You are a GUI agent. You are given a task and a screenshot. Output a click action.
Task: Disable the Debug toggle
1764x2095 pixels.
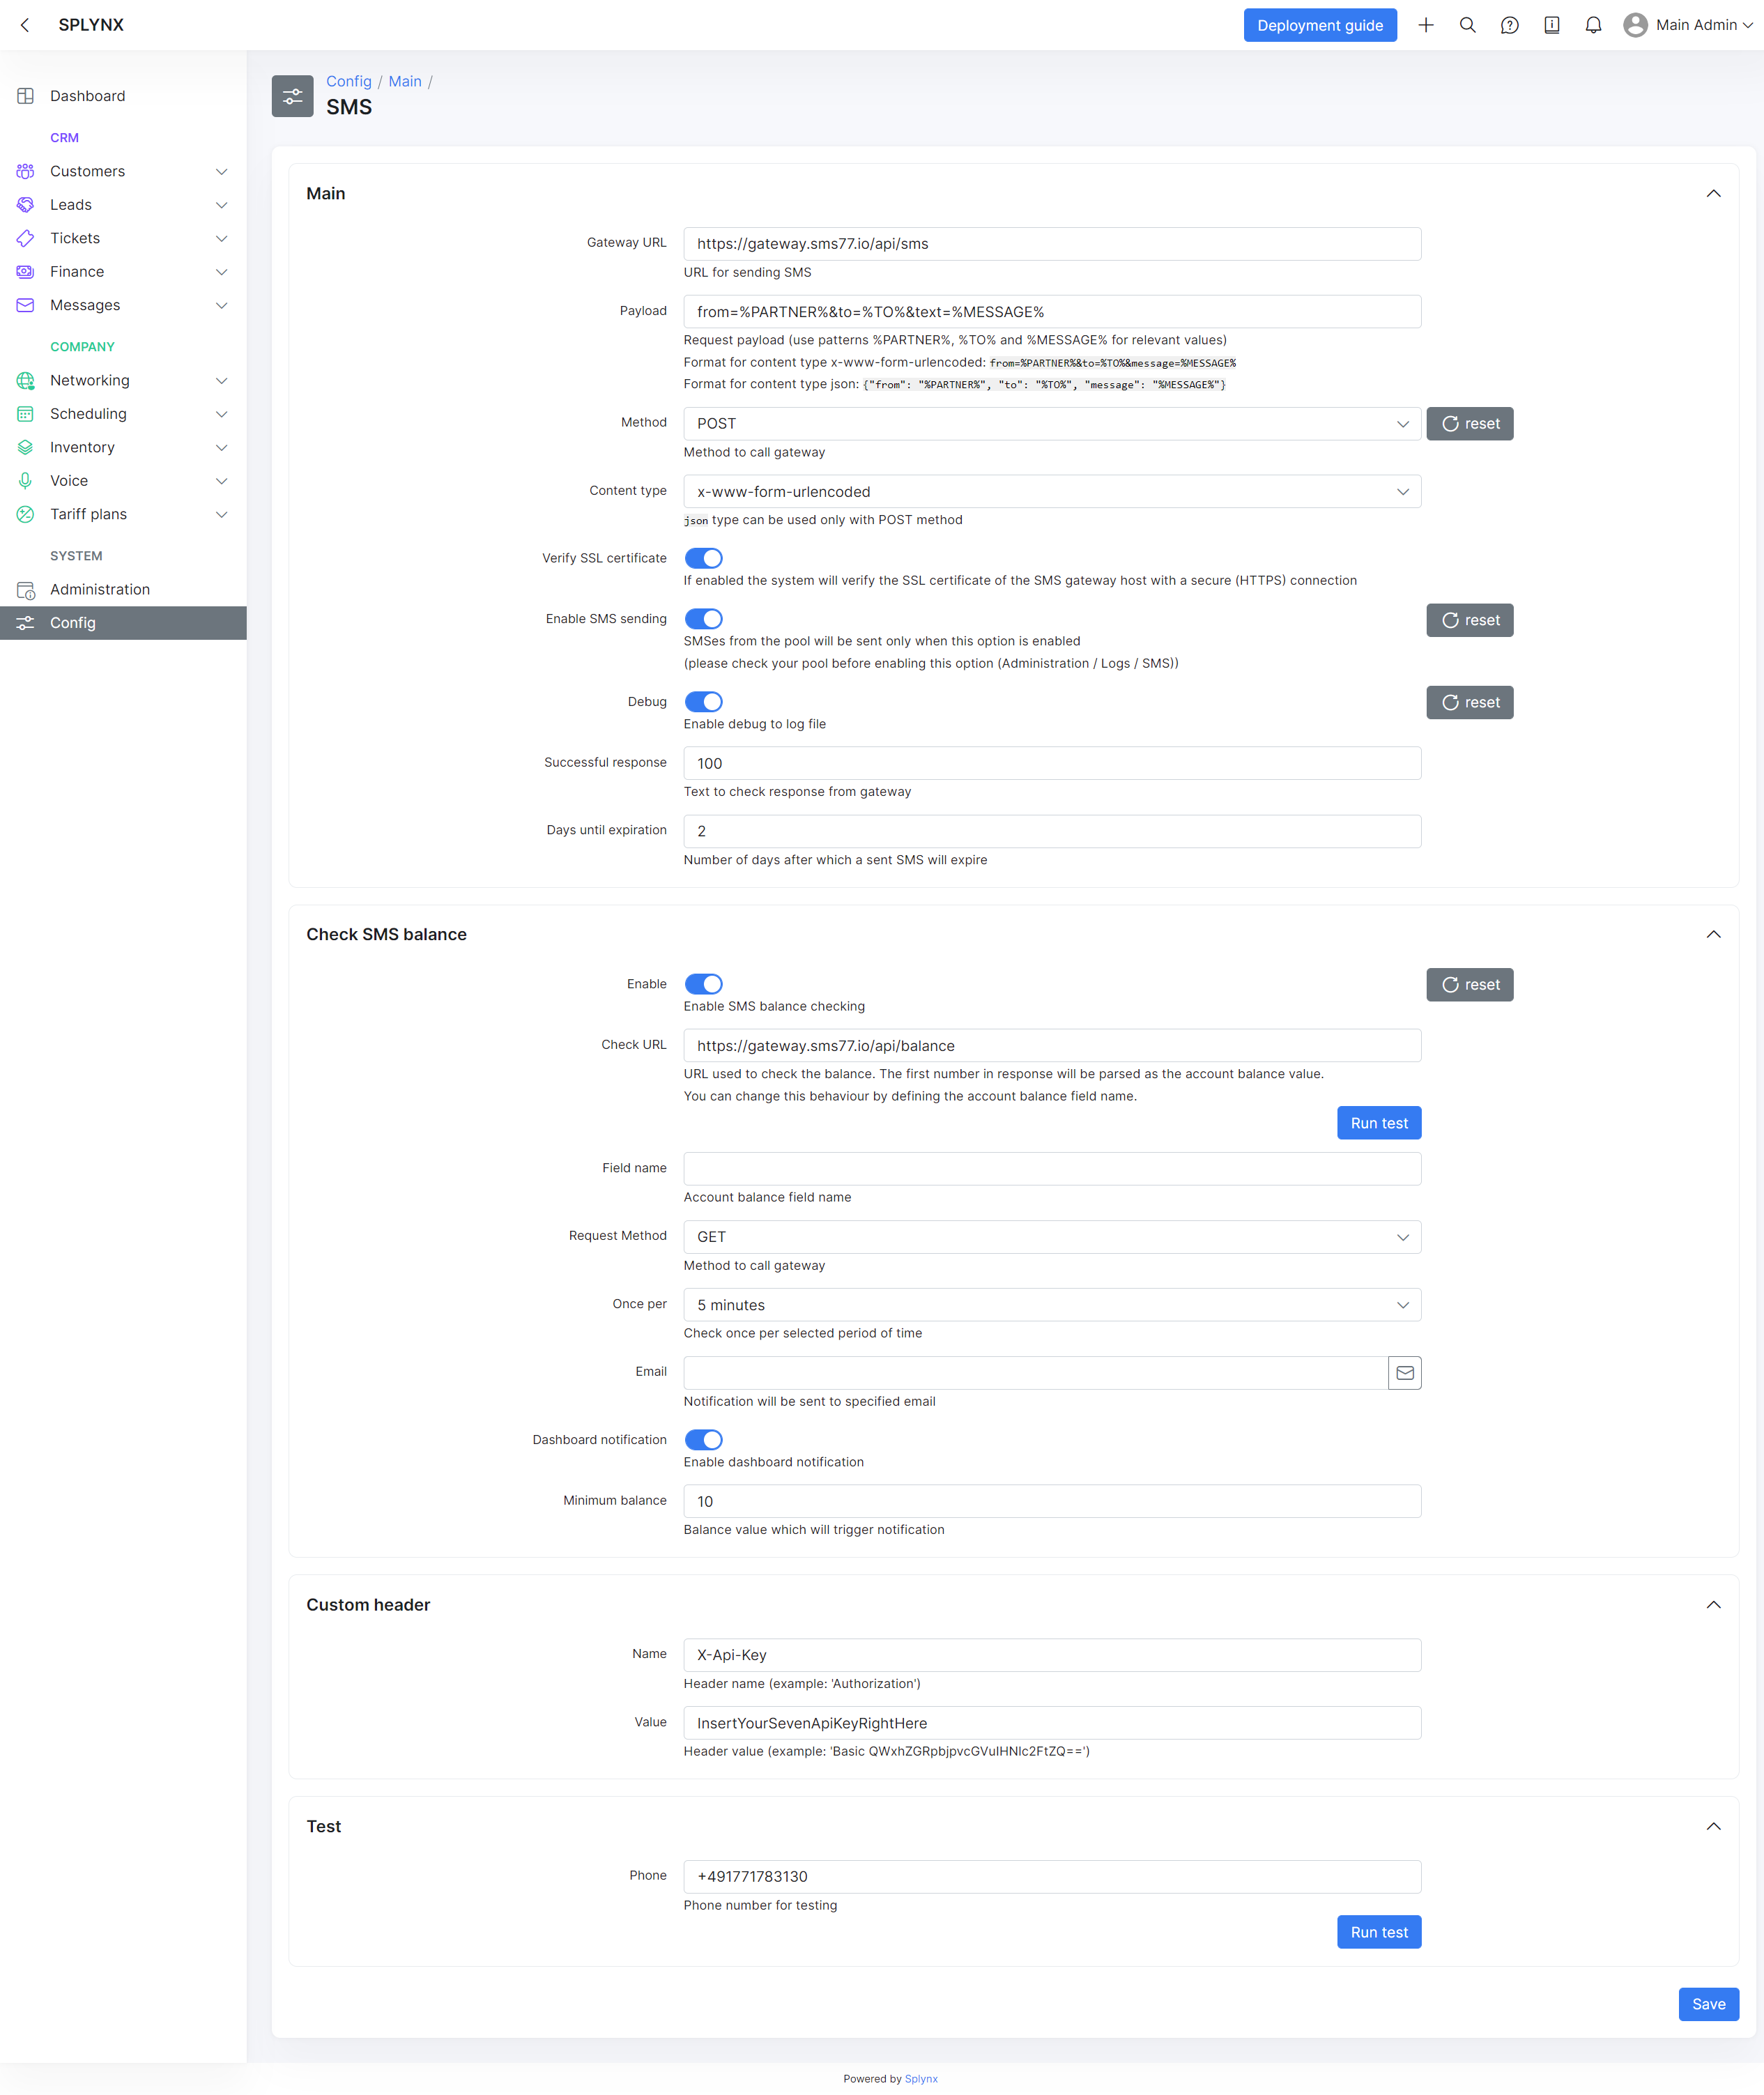coord(703,701)
